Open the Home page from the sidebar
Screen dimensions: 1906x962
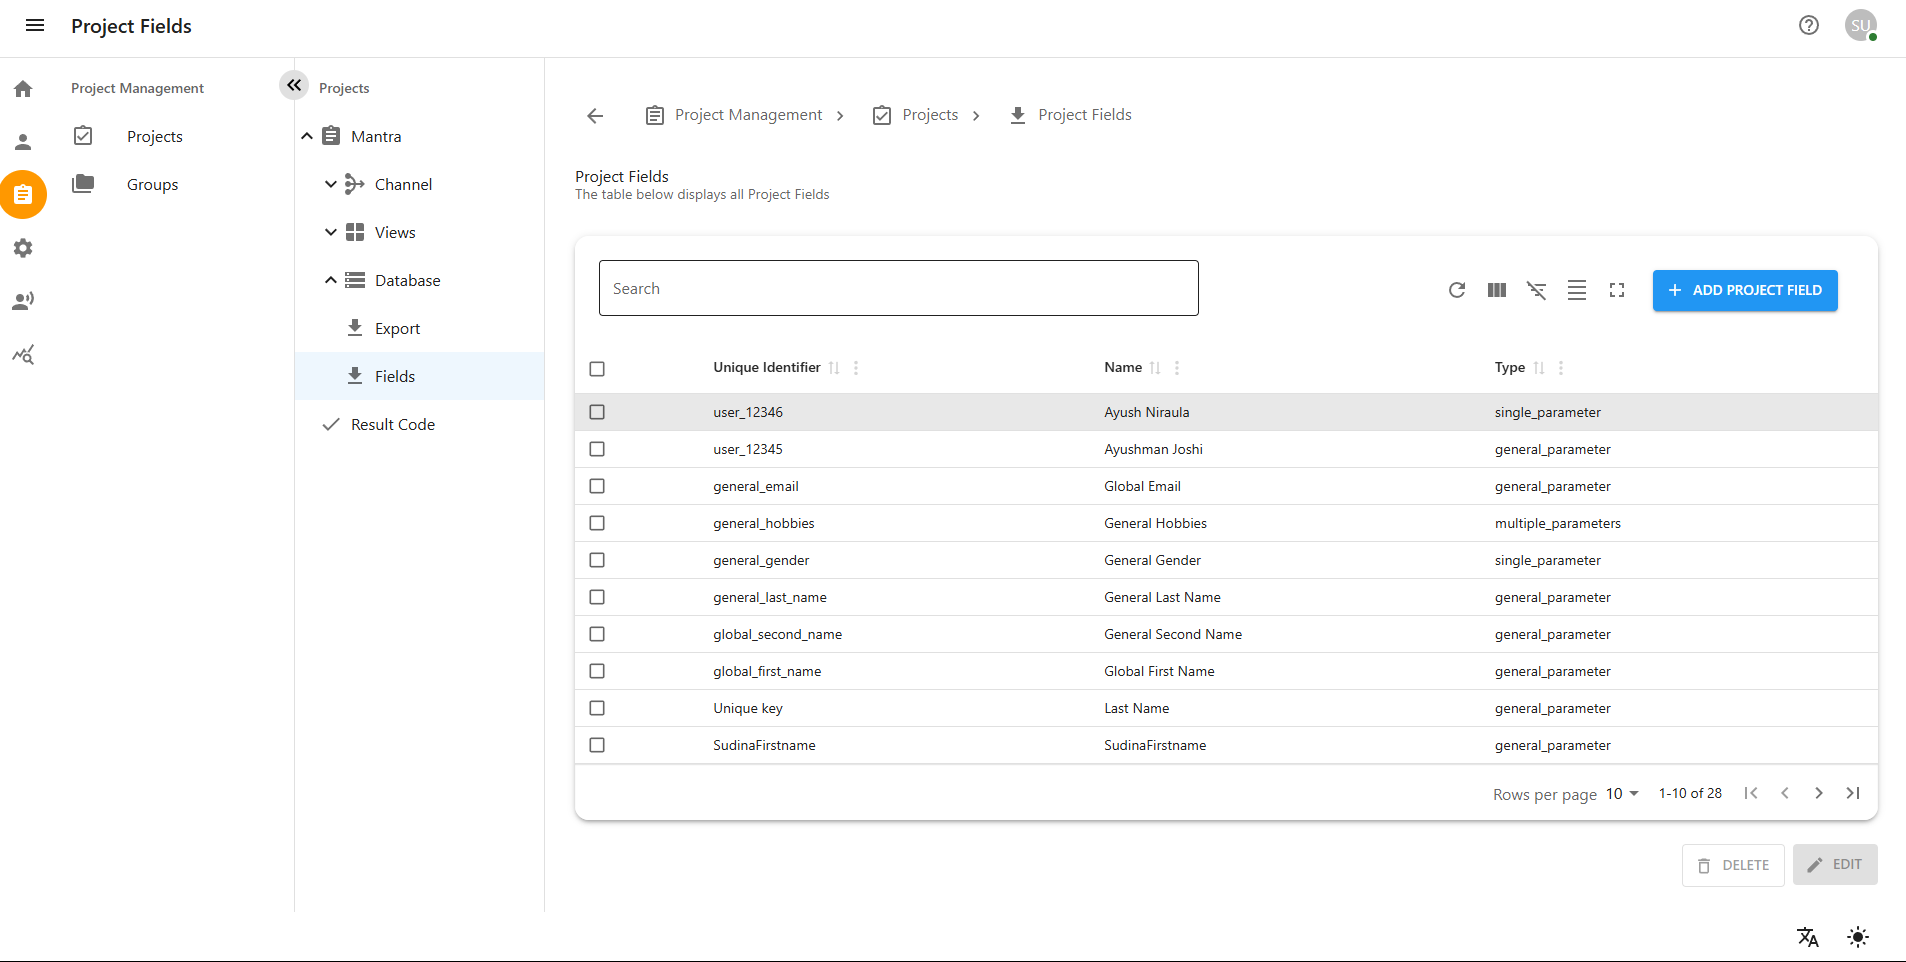pyautogui.click(x=22, y=89)
